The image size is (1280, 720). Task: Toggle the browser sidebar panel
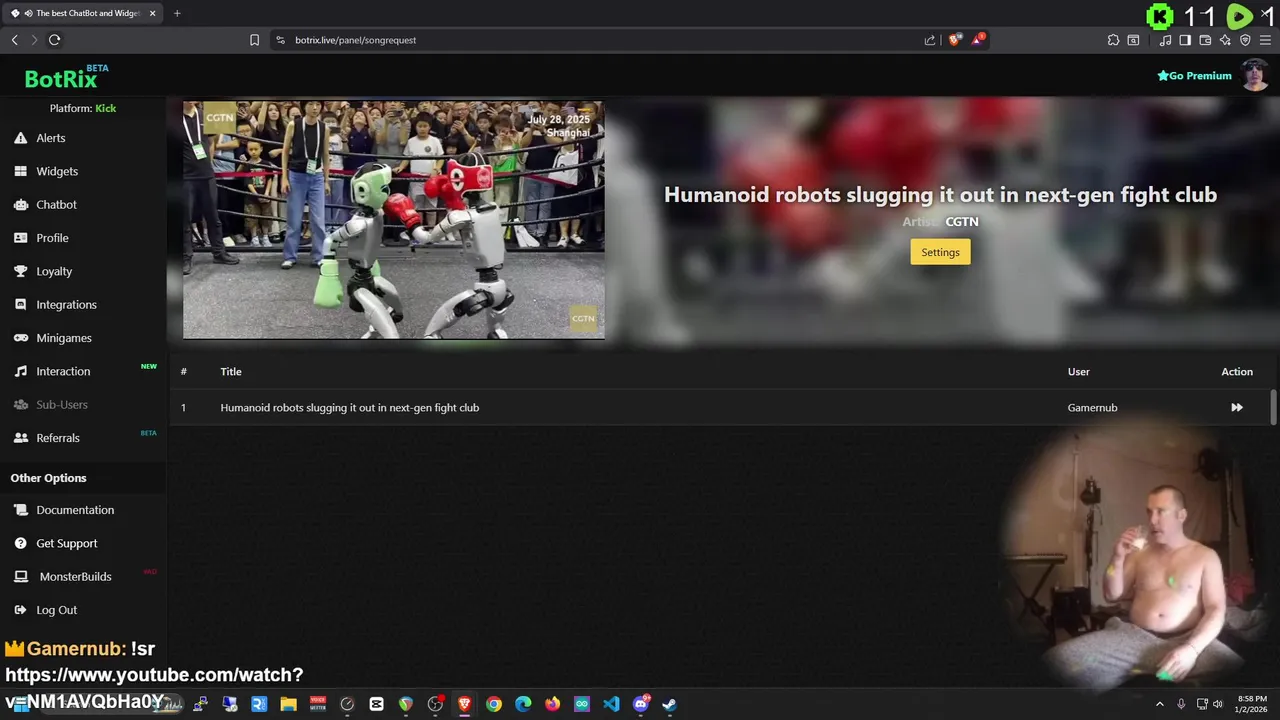click(1185, 40)
